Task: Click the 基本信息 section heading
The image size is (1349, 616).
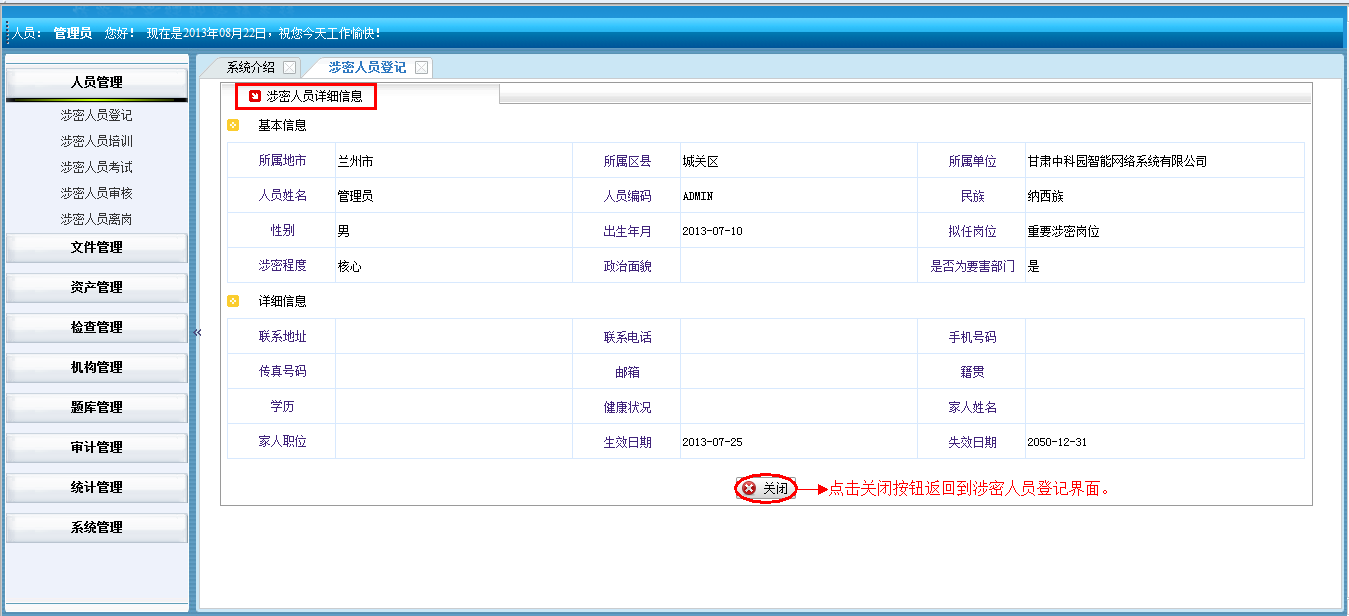Action: pyautogui.click(x=283, y=126)
